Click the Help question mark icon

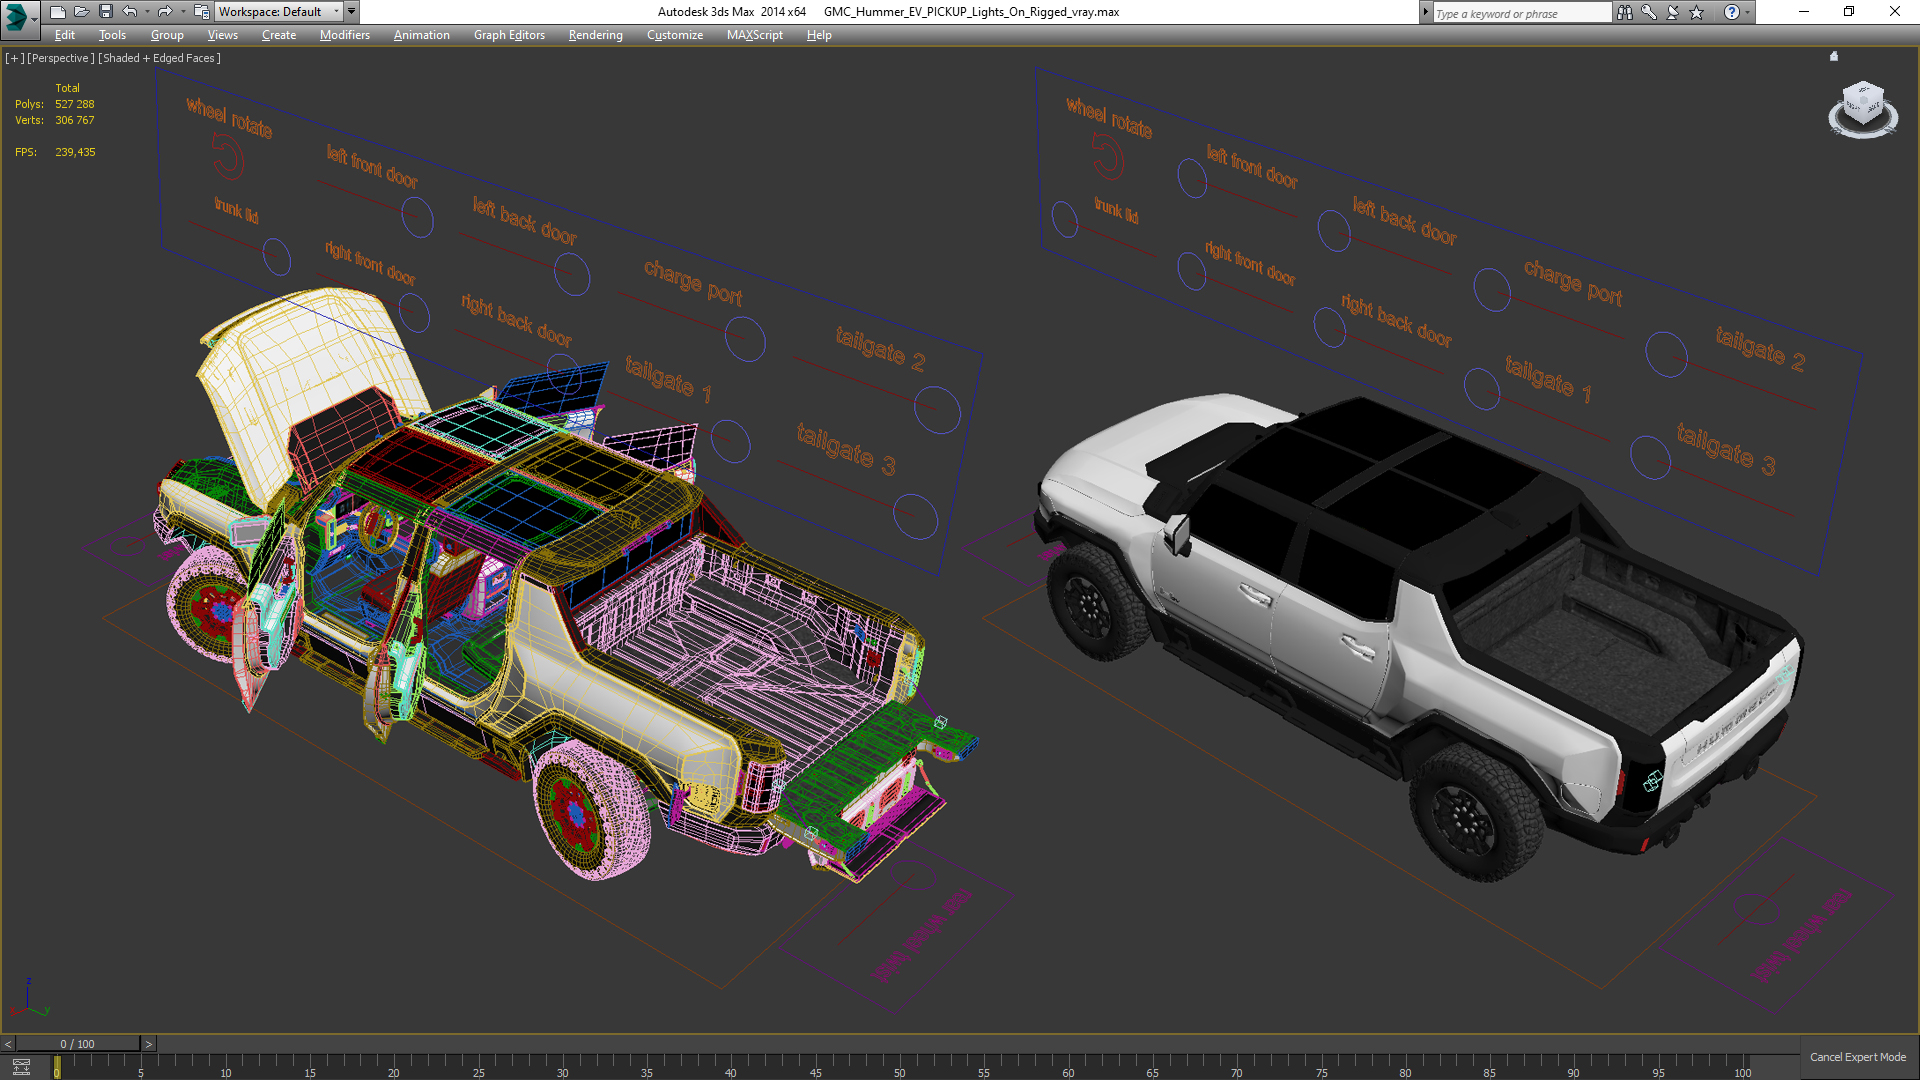point(1732,12)
